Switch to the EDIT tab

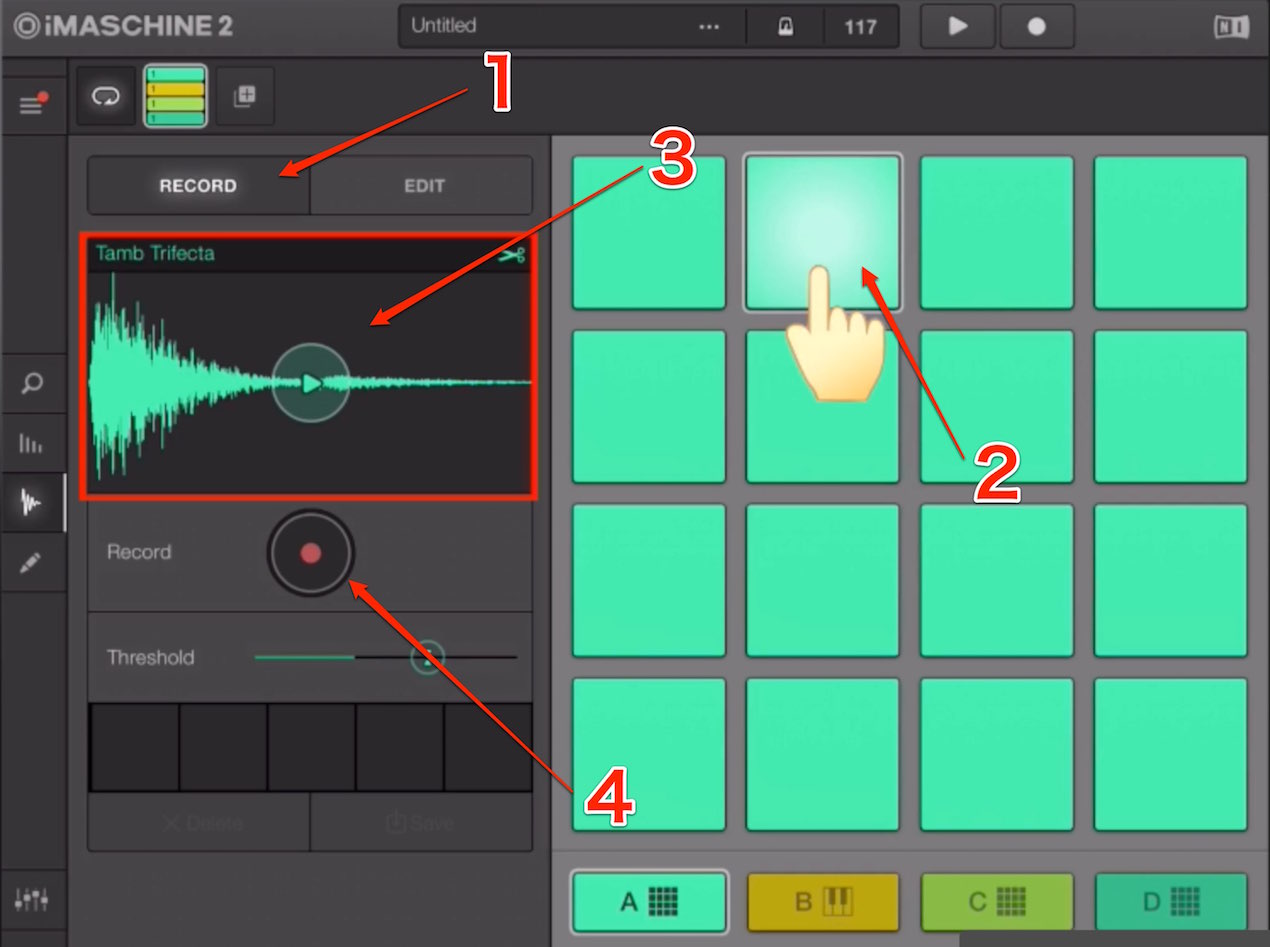pos(423,185)
